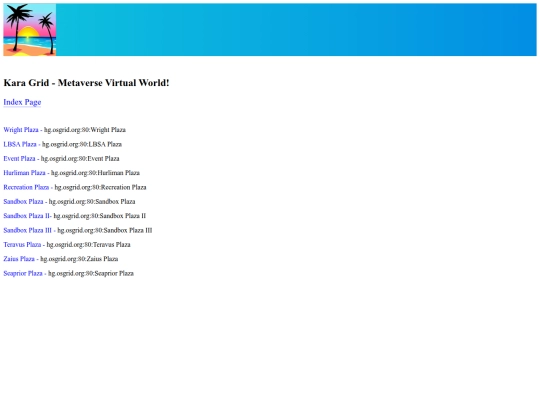
Task: Open the Sandbox Plaza II link
Action: tap(27, 216)
